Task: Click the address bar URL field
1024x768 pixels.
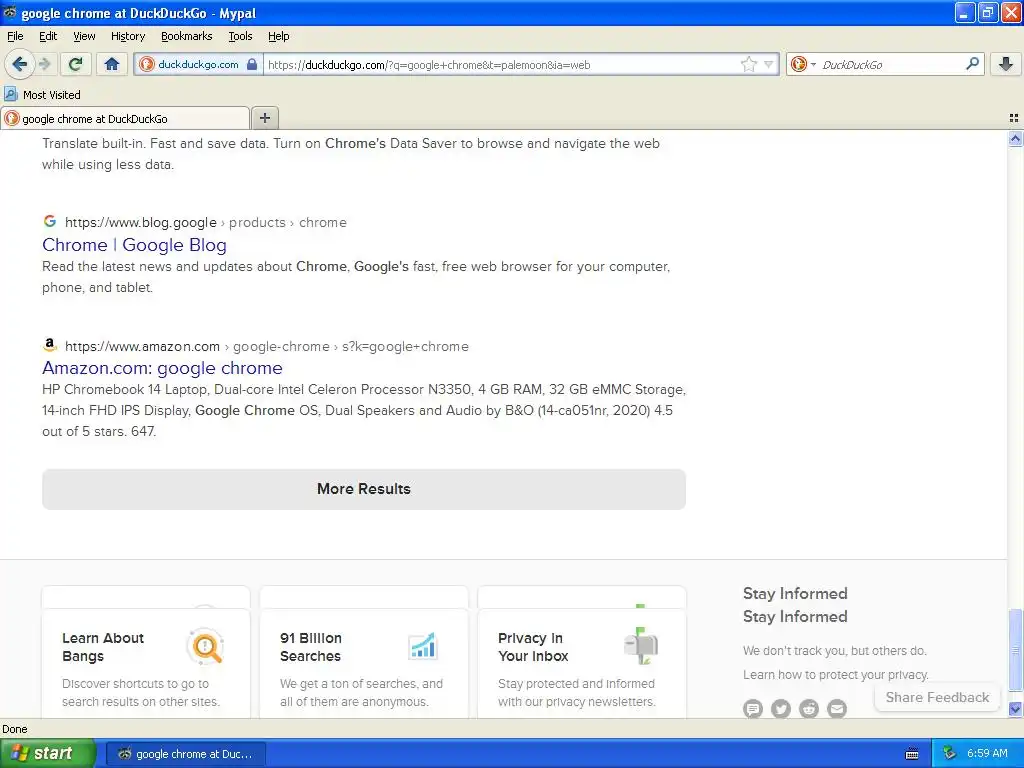Action: click(x=501, y=65)
